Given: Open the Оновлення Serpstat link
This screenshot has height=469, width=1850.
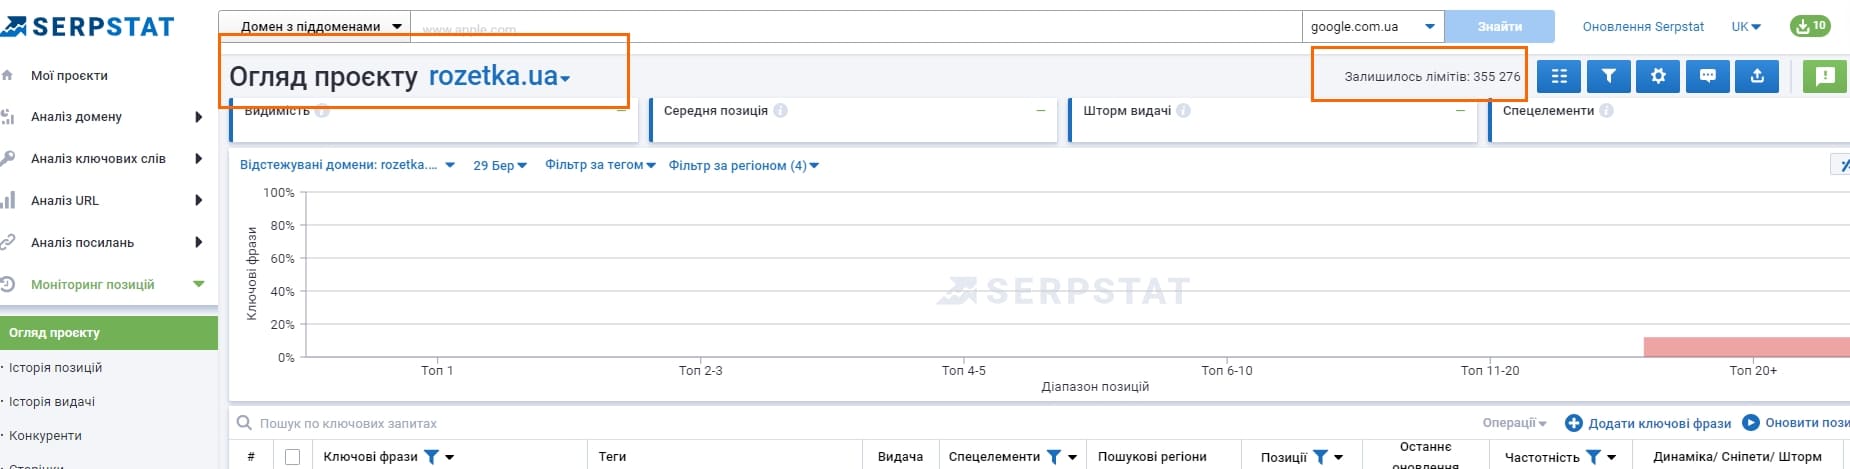Looking at the screenshot, I should tap(1643, 27).
